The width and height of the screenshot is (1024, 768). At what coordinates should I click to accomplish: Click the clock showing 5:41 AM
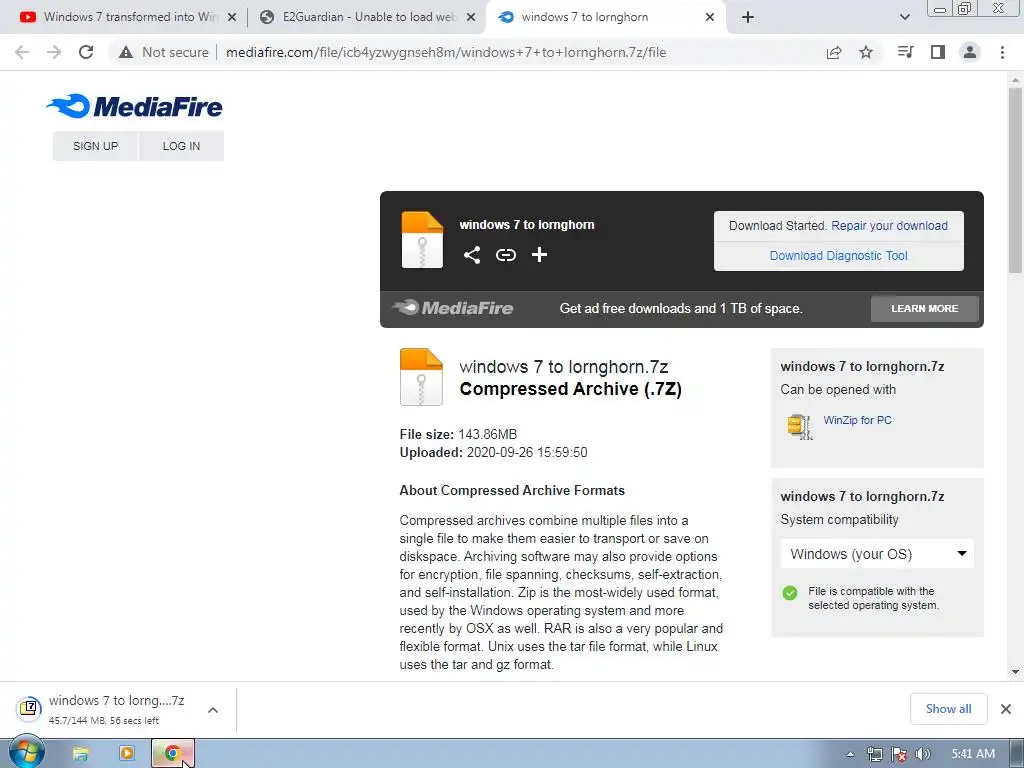pyautogui.click(x=973, y=754)
